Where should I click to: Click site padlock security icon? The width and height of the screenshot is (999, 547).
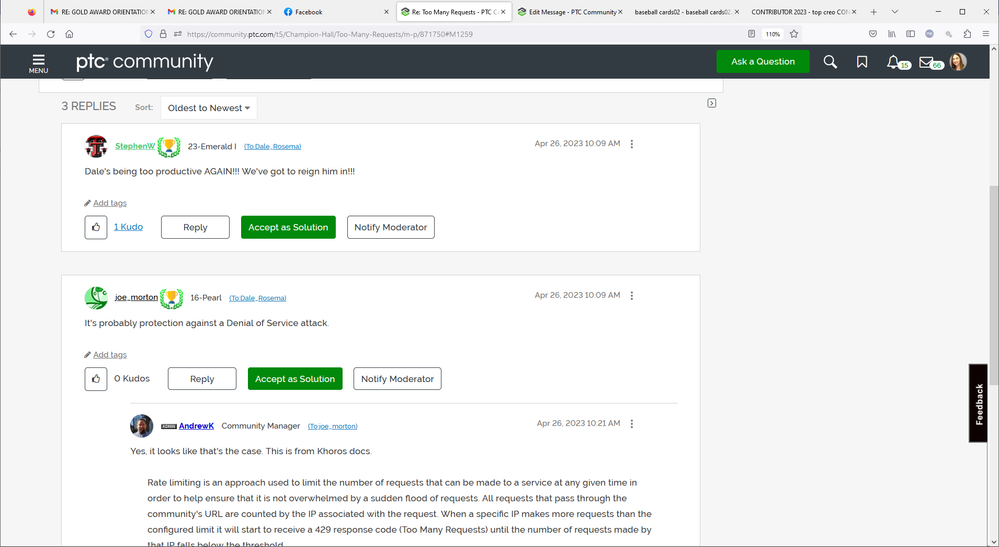point(163,34)
